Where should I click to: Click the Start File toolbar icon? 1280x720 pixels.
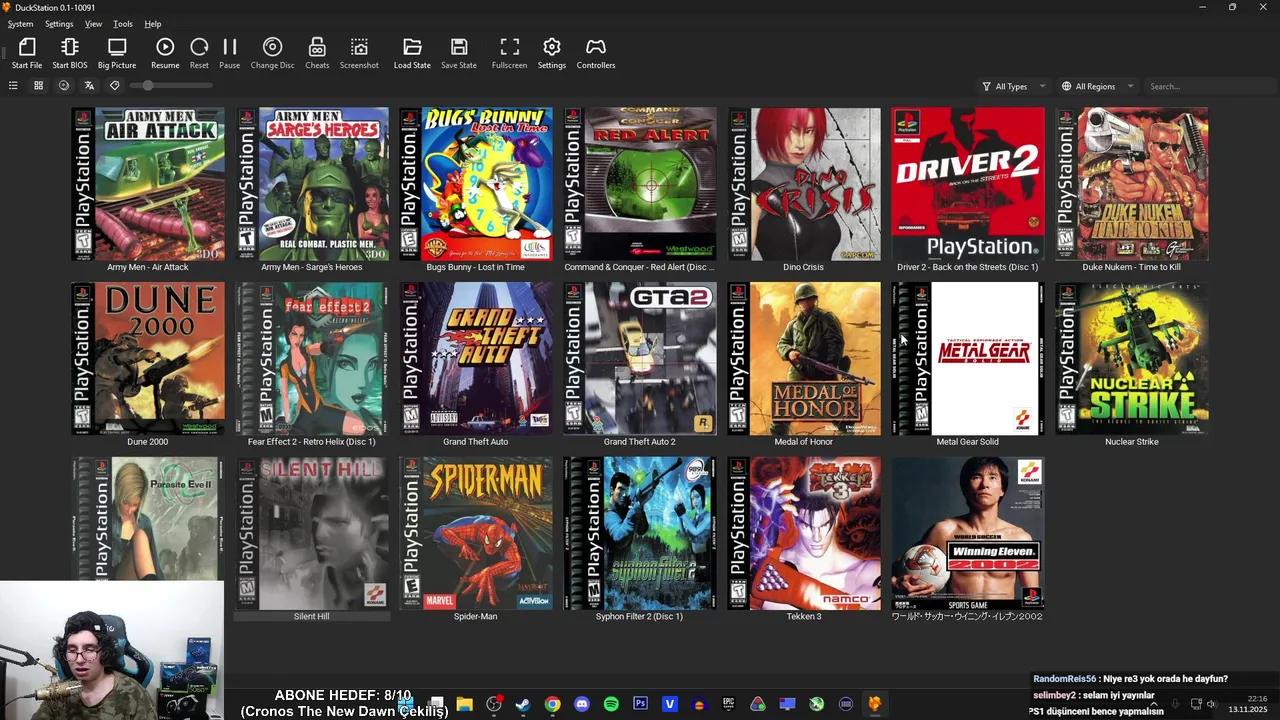coord(27,53)
